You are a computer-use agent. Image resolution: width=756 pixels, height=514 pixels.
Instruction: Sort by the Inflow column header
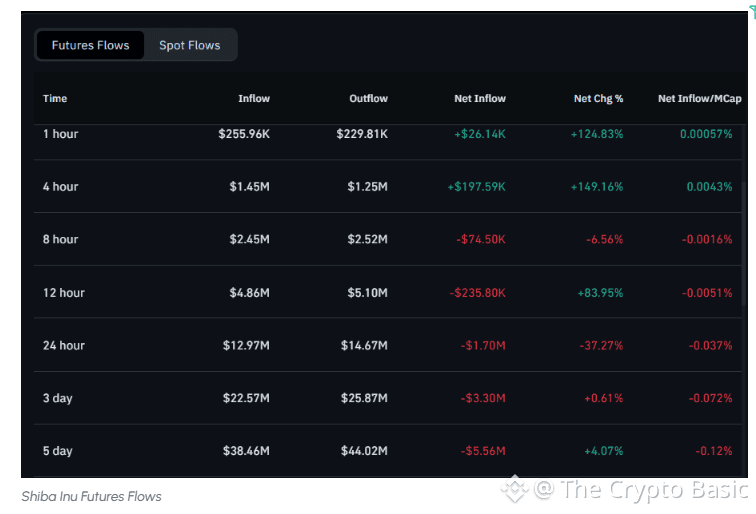coord(254,99)
